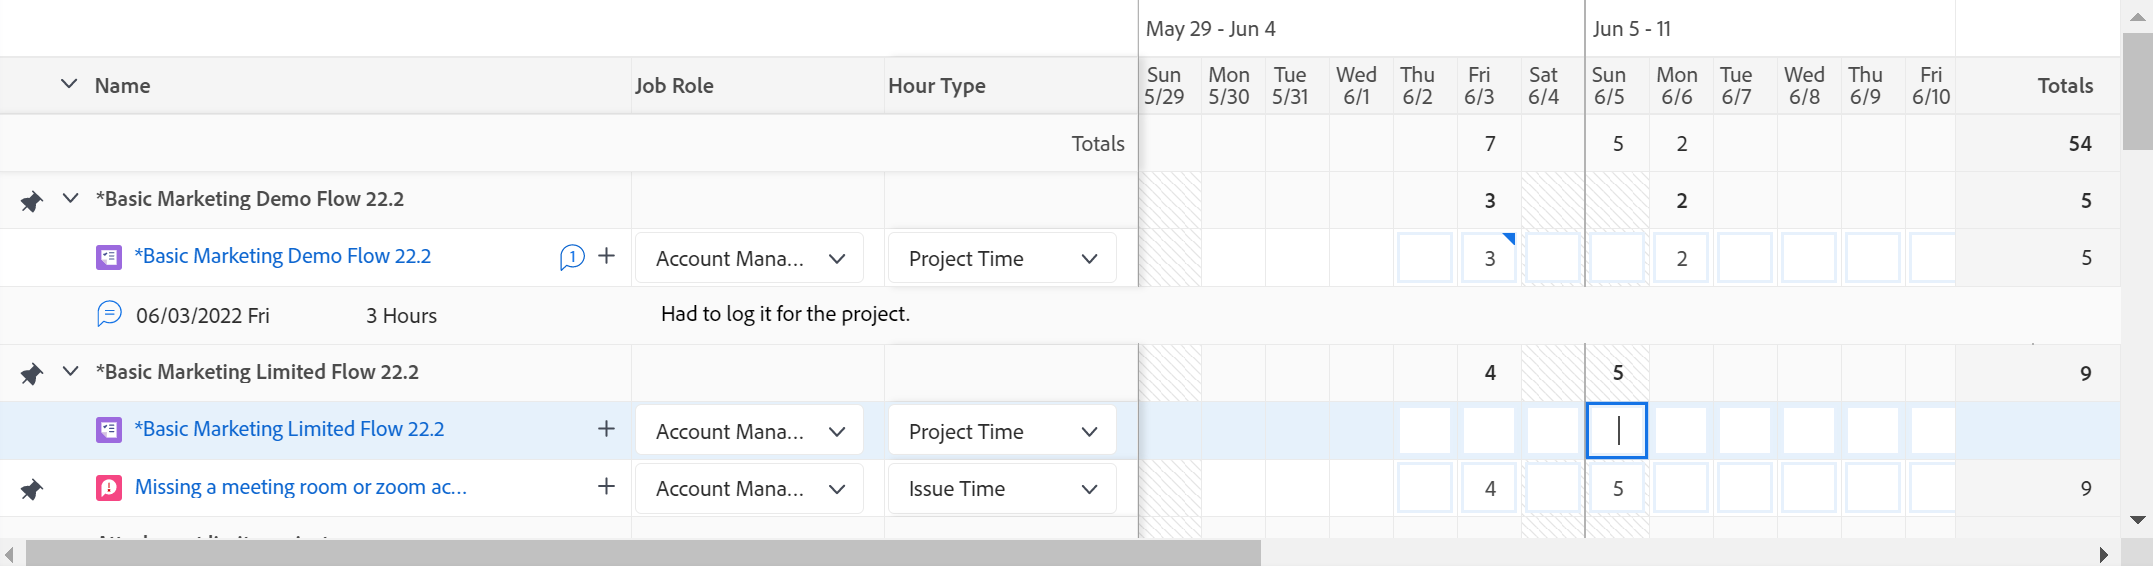Image resolution: width=2153 pixels, height=566 pixels.
Task: Unpin the Basic Marketing Demo Flow project
Action: pyautogui.click(x=32, y=201)
